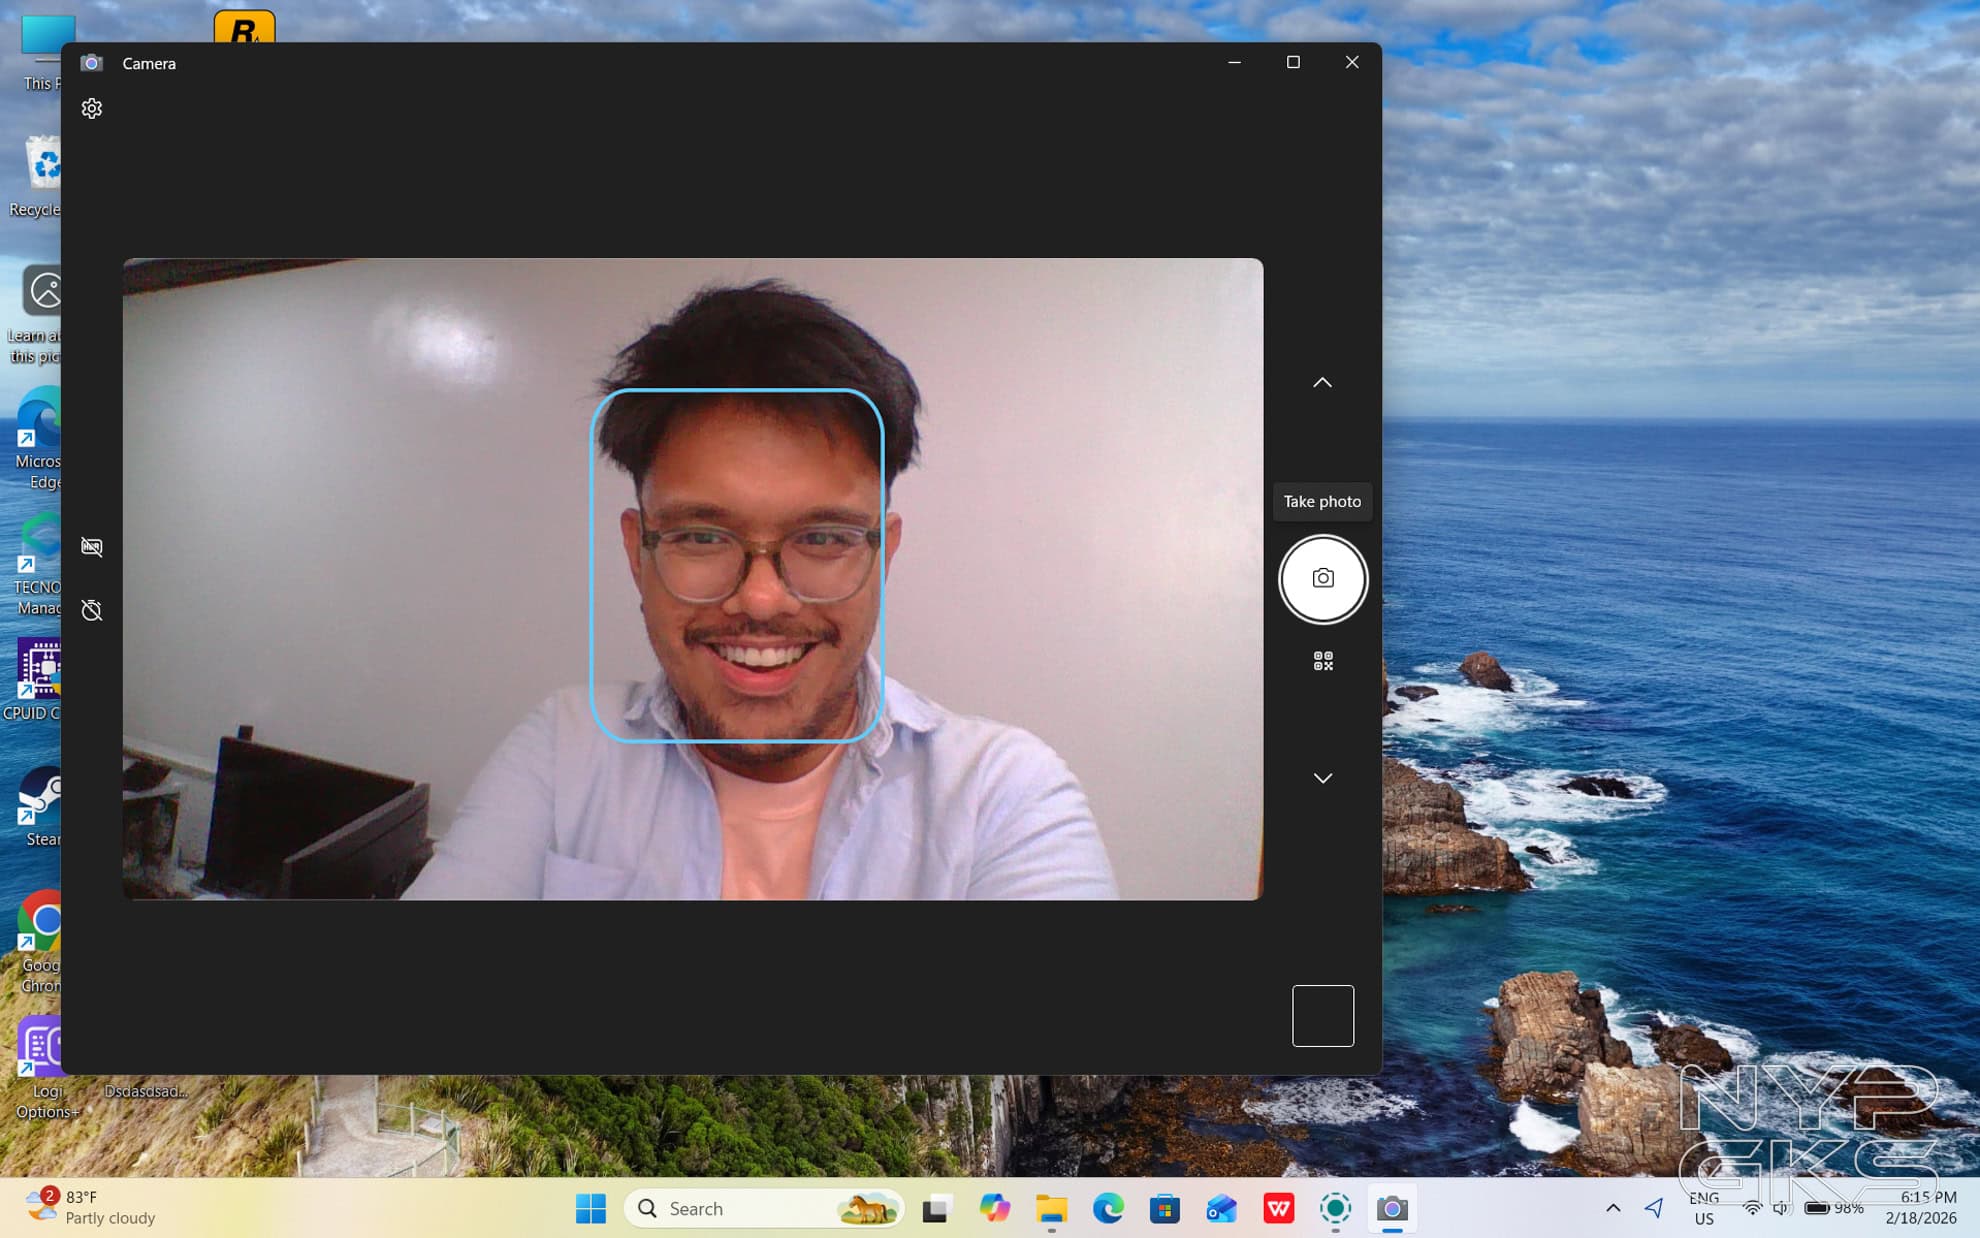Show hidden system tray icons
1980x1238 pixels.
point(1613,1208)
